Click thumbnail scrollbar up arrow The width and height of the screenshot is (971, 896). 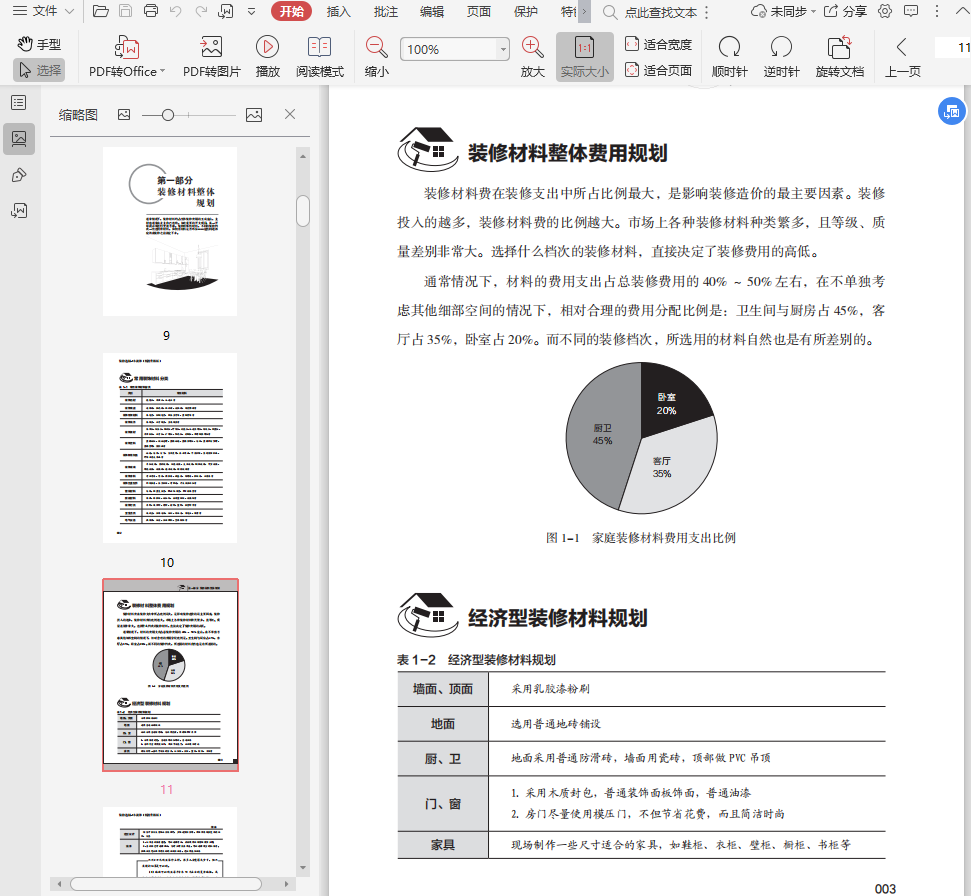point(303,156)
